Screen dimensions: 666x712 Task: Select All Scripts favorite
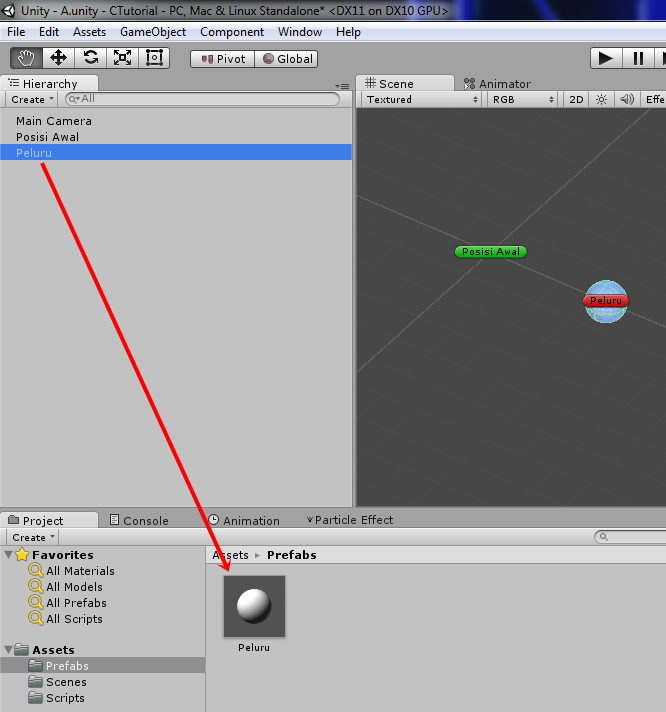(x=74, y=619)
